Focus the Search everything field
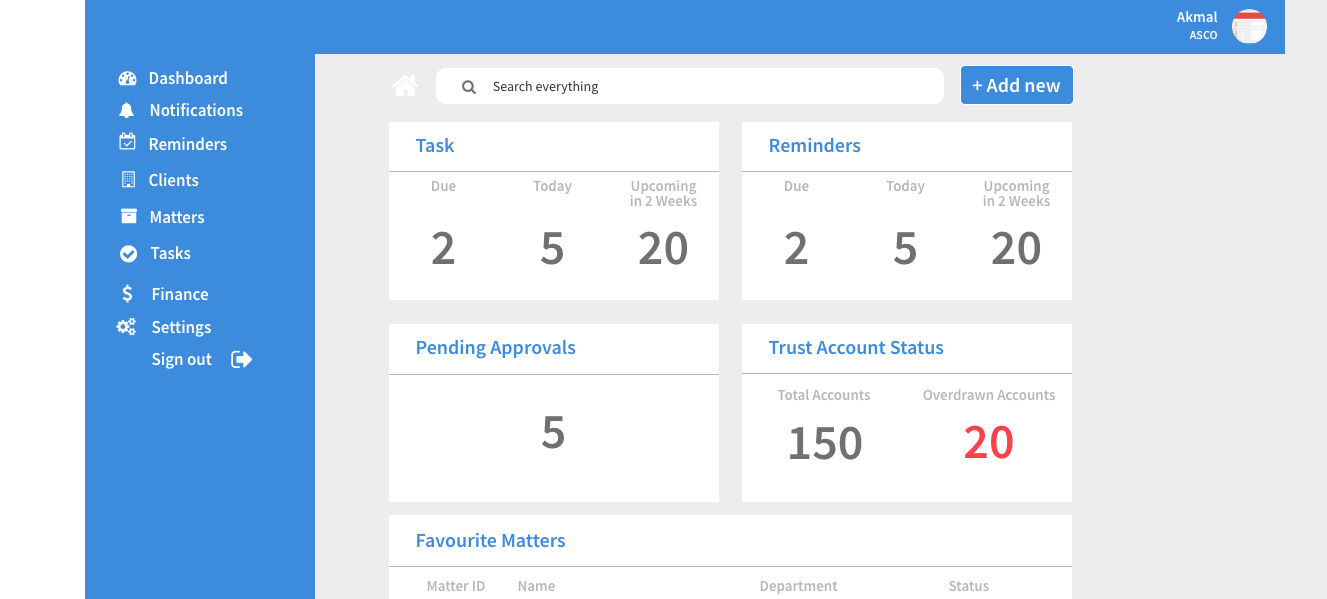This screenshot has width=1327, height=599. point(690,86)
